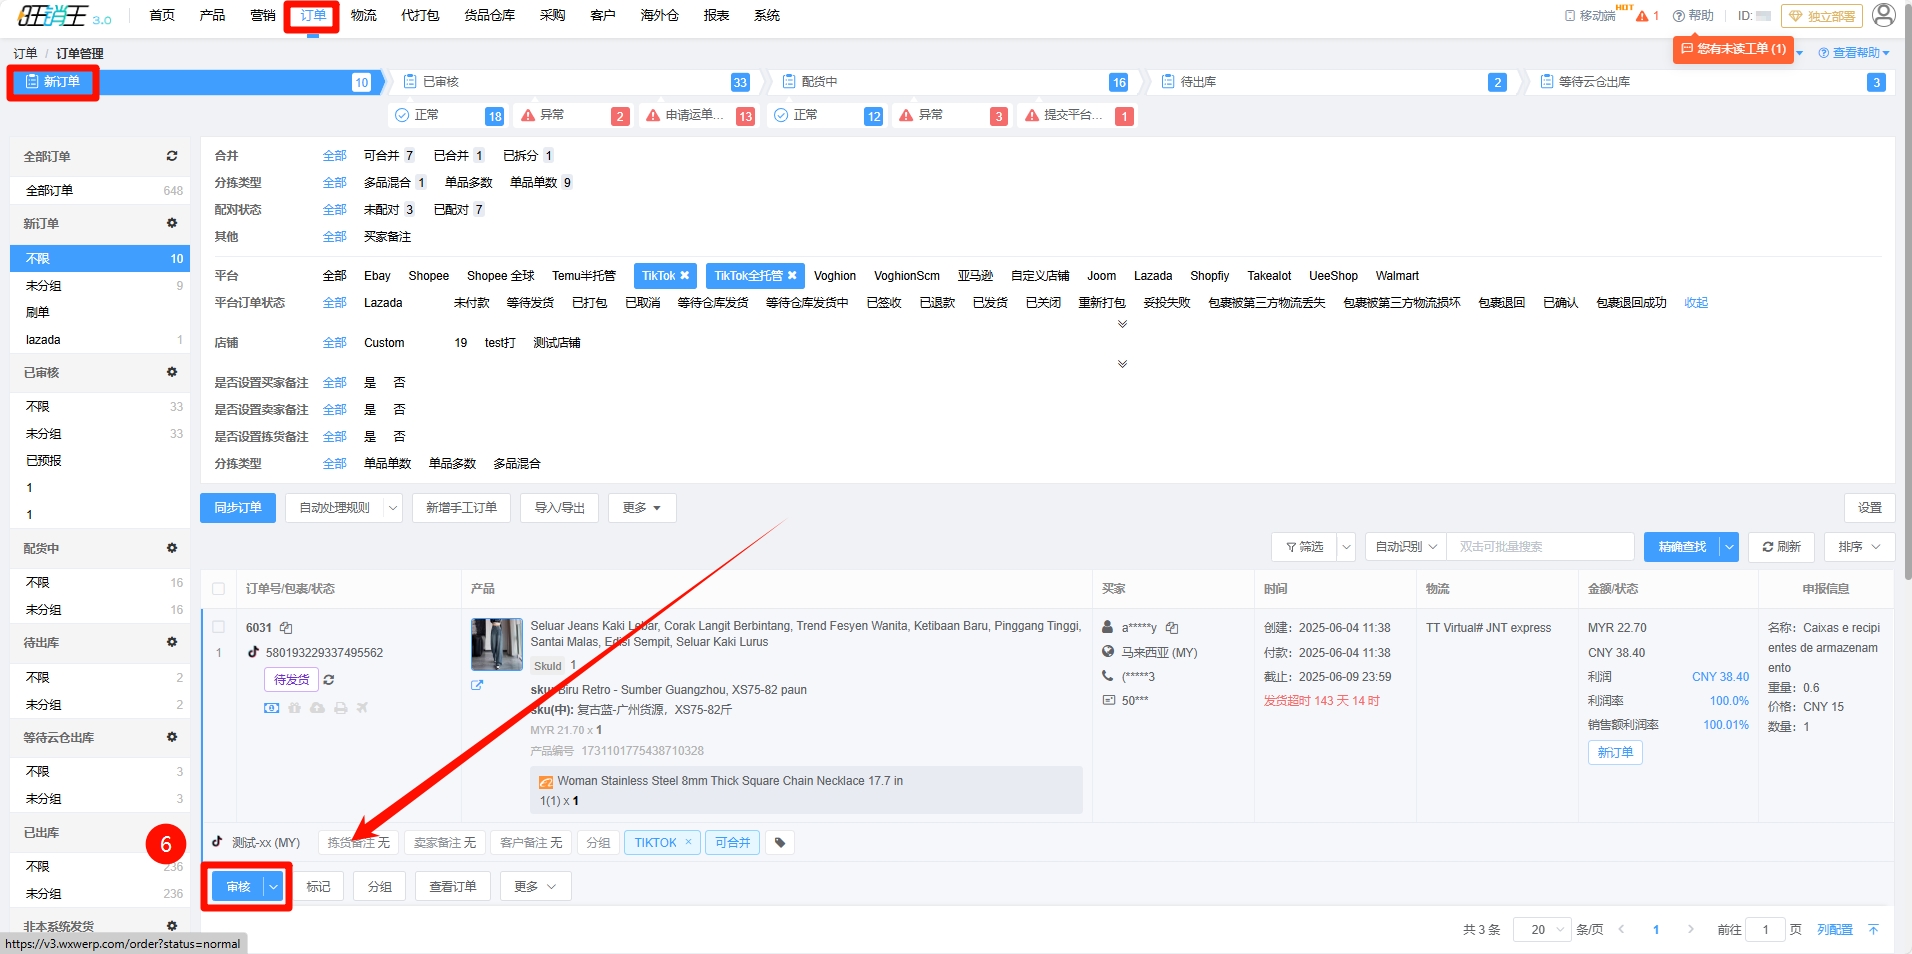Click the gear icon beside 新订单 sidebar section

click(x=172, y=223)
